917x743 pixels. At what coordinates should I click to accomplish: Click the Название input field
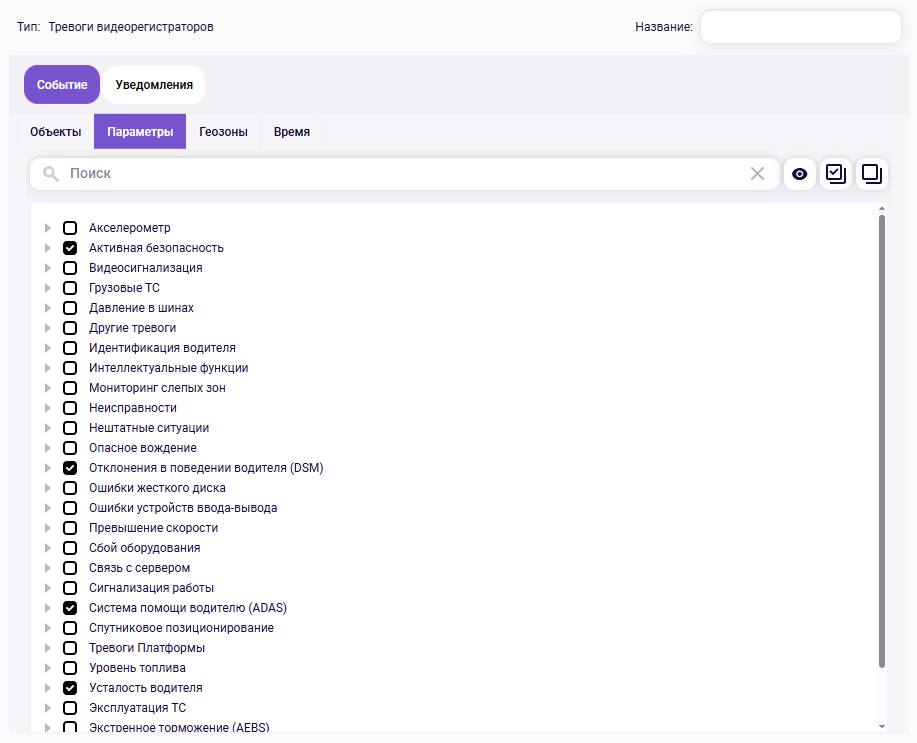(800, 27)
